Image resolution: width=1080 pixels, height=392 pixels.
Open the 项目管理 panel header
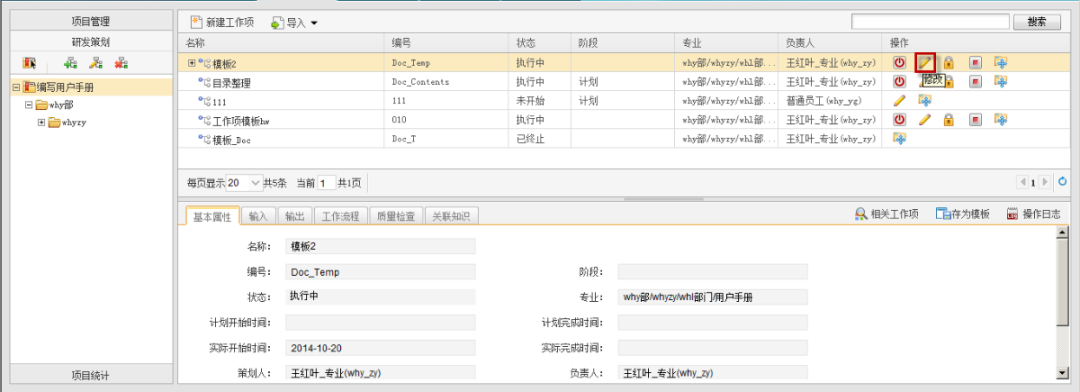(91, 21)
